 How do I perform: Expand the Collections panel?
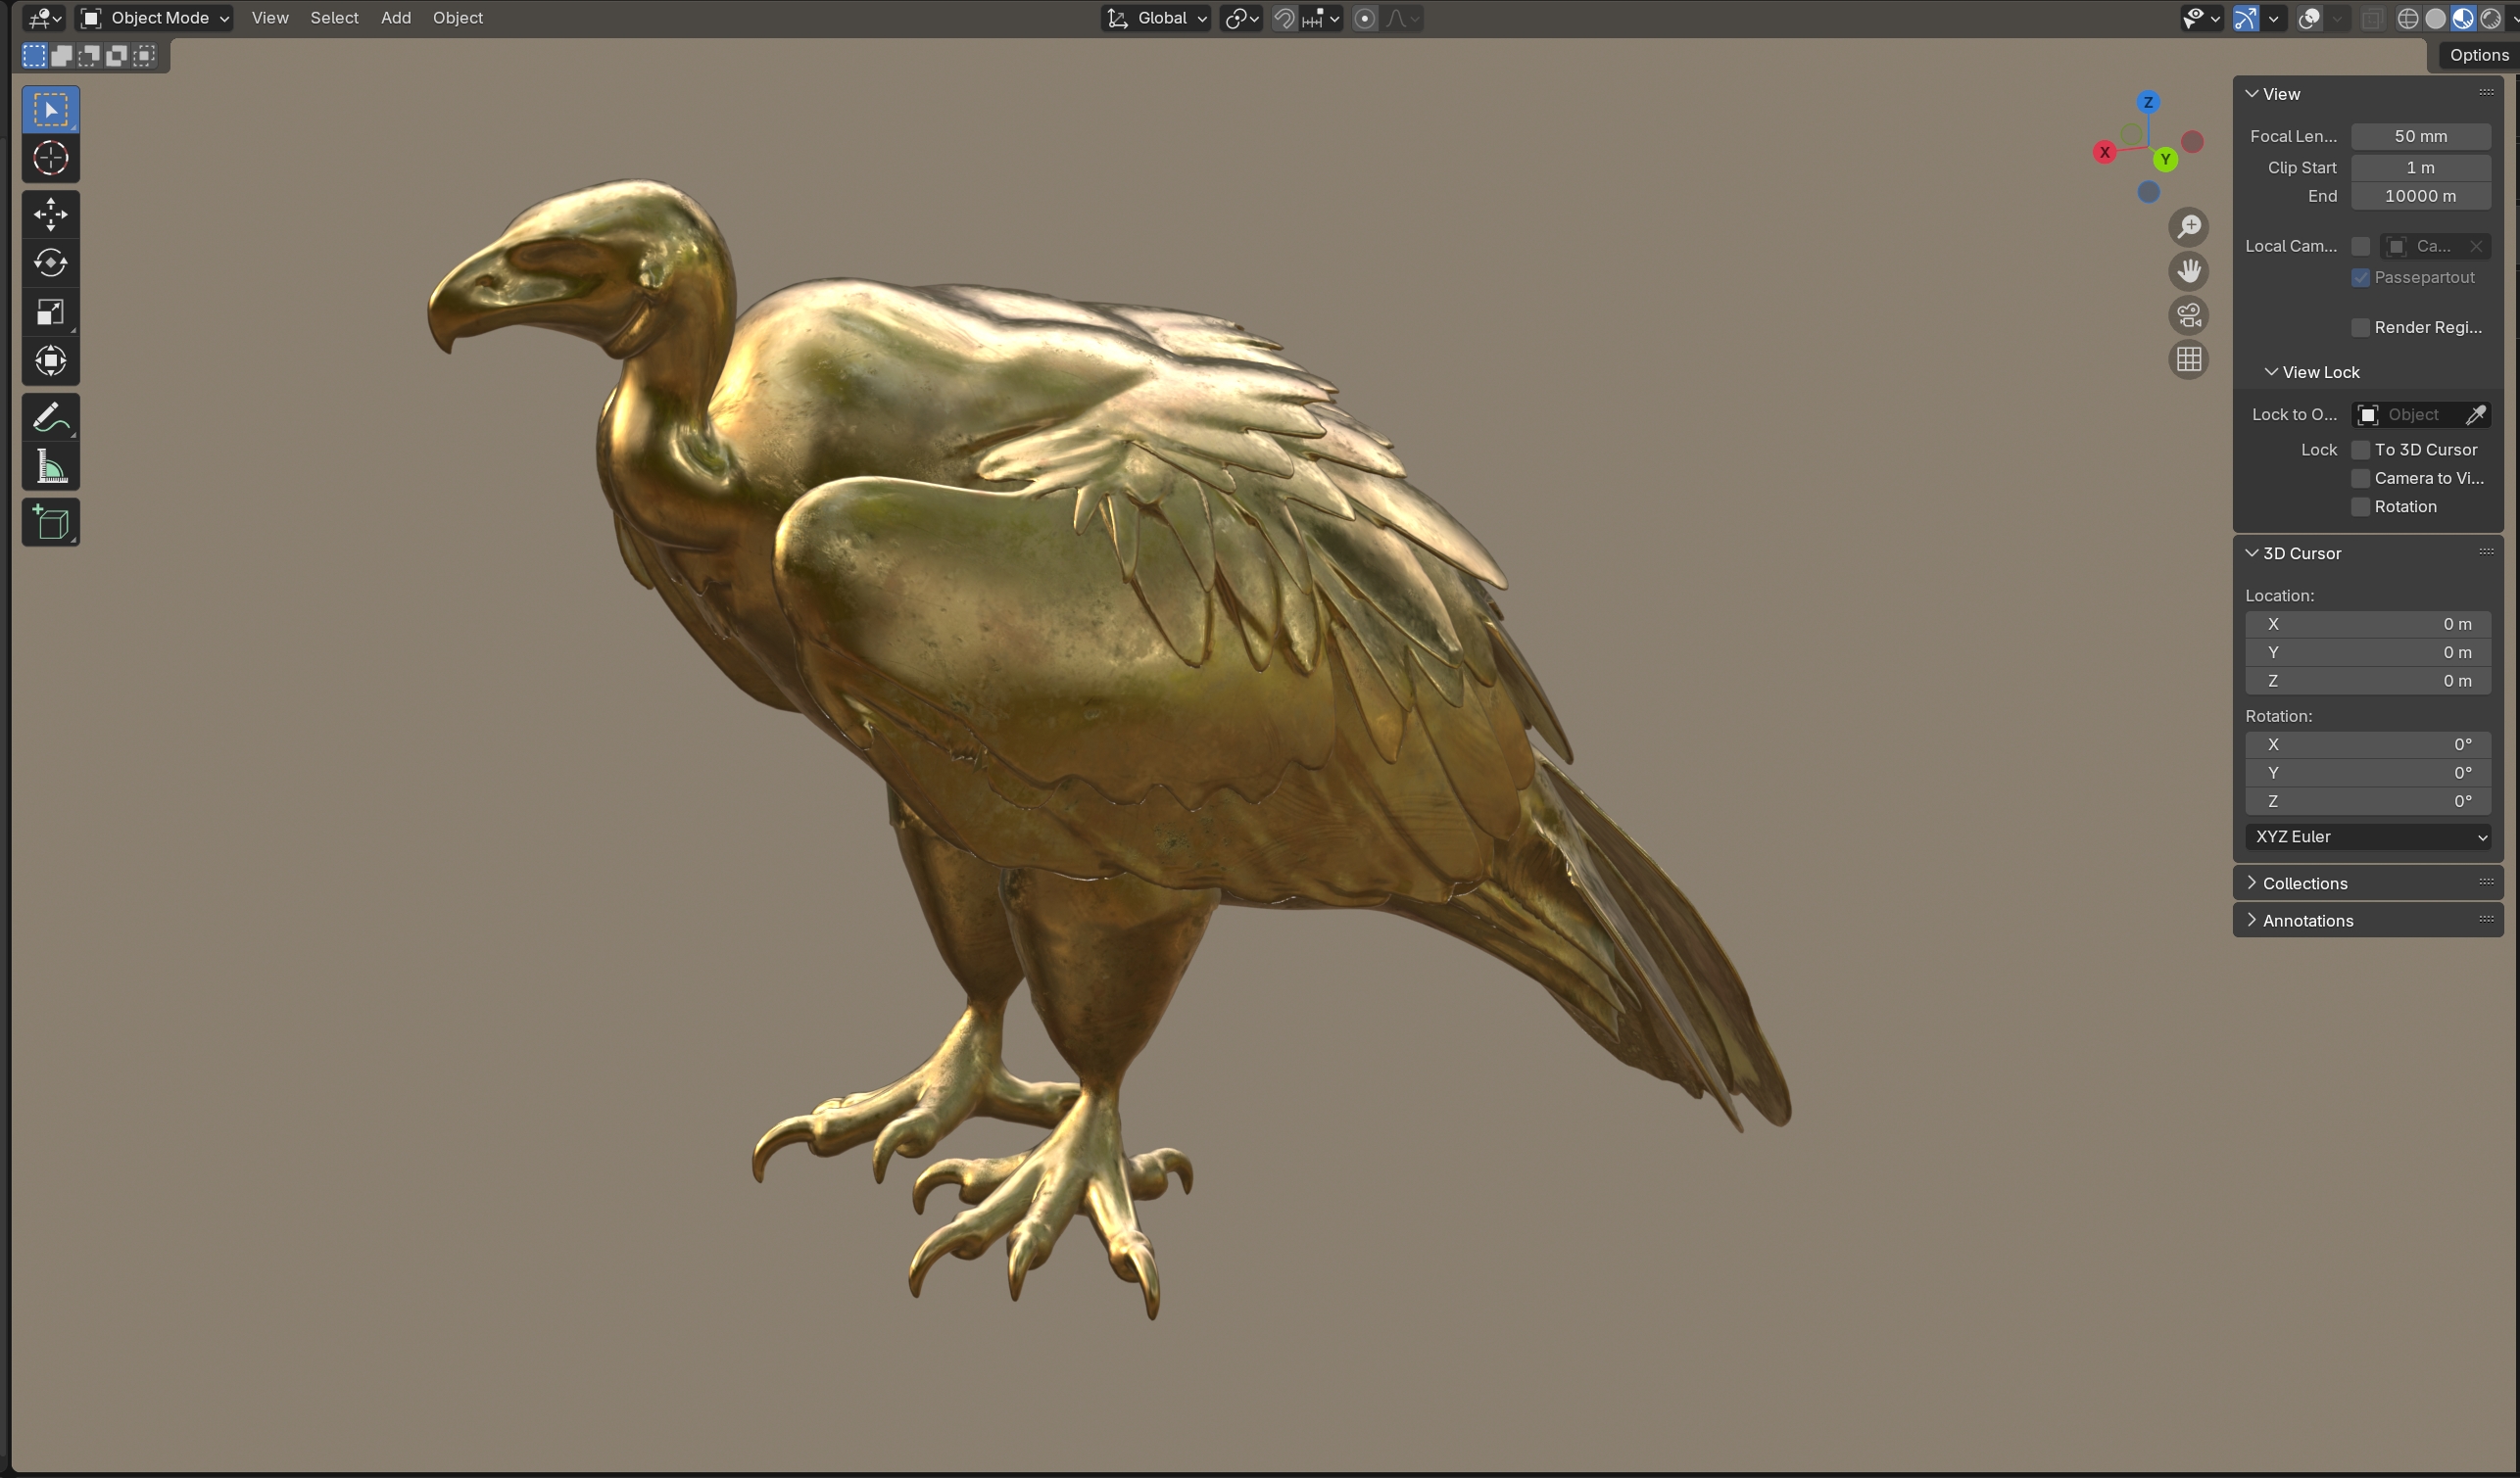(2304, 883)
